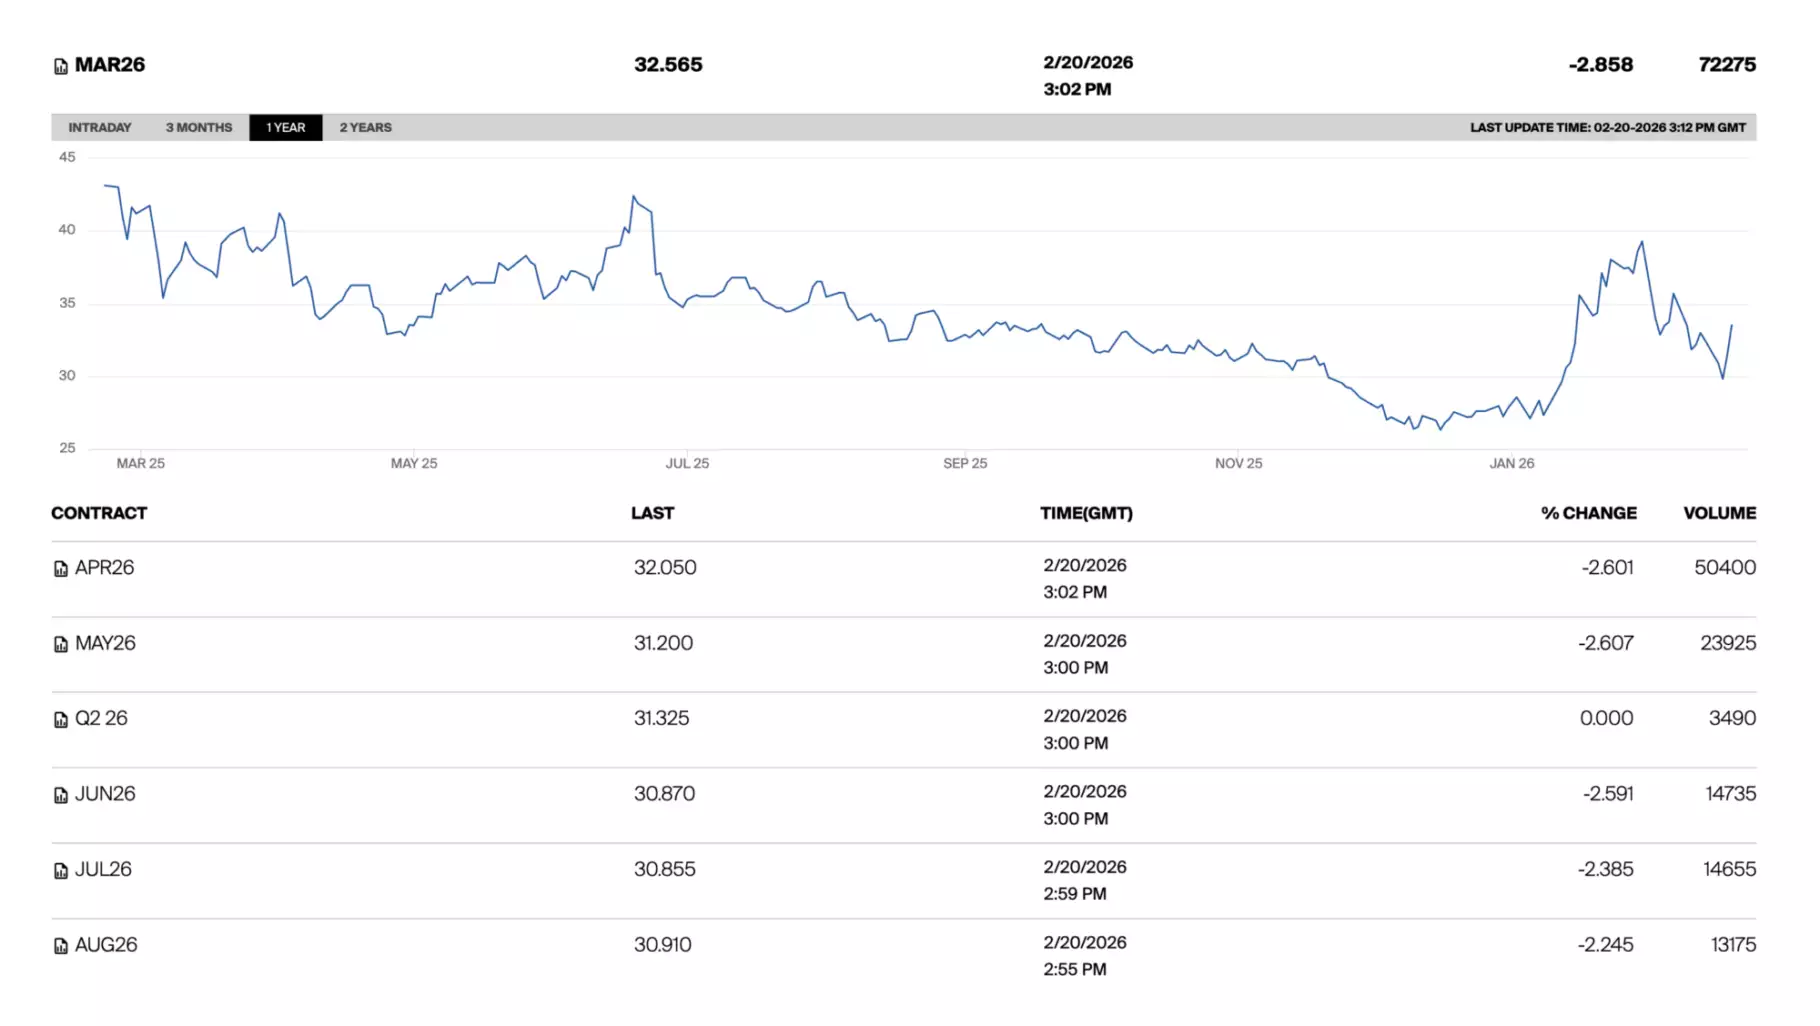This screenshot has width=1820, height=1026.
Task: Open the JUN26 chart icon
Action: pos(61,795)
